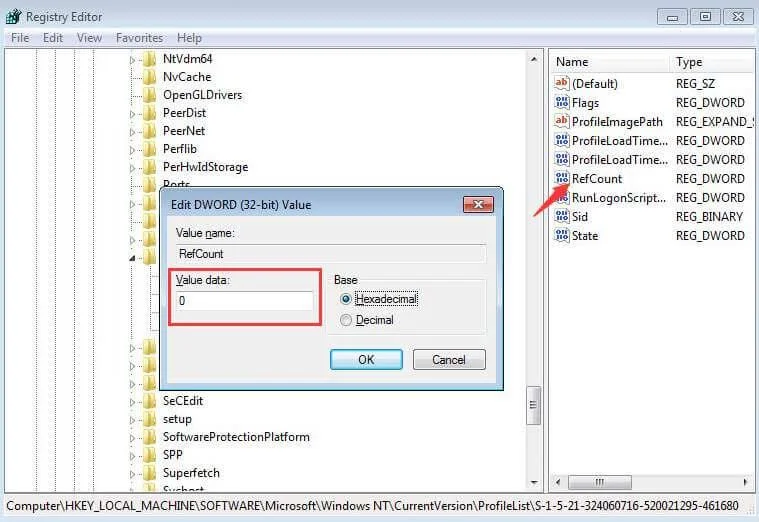This screenshot has width=759, height=522.
Task: Click the Registry Editor app icon in title bar
Action: (x=14, y=16)
